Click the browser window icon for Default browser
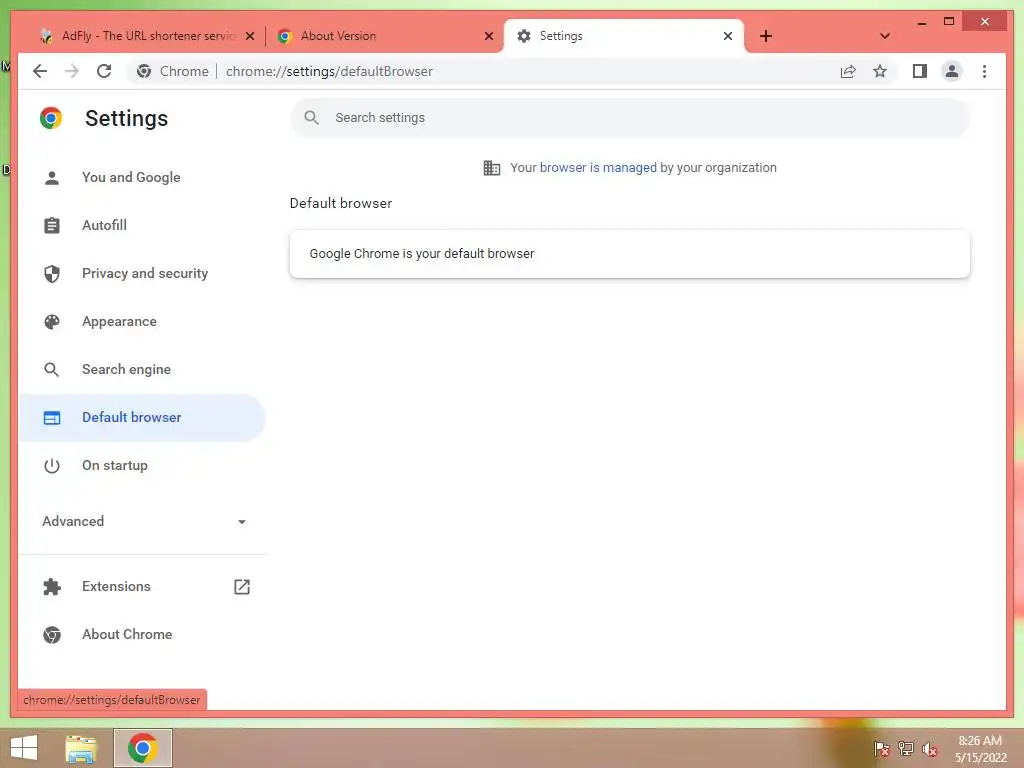Screen dimensions: 1024x768 pyautogui.click(x=52, y=418)
